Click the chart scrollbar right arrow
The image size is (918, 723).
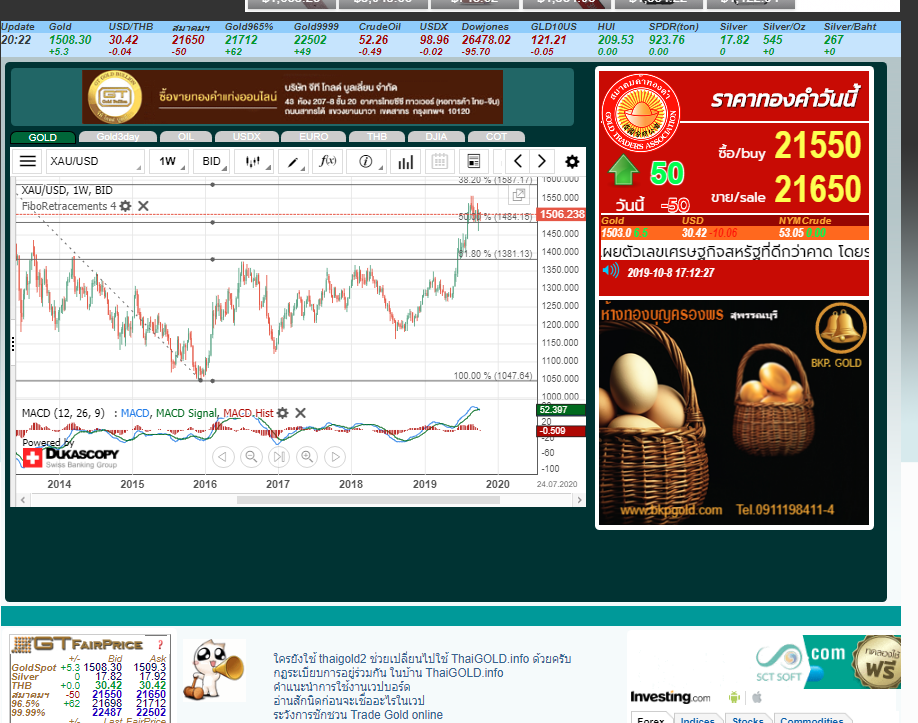click(x=580, y=500)
